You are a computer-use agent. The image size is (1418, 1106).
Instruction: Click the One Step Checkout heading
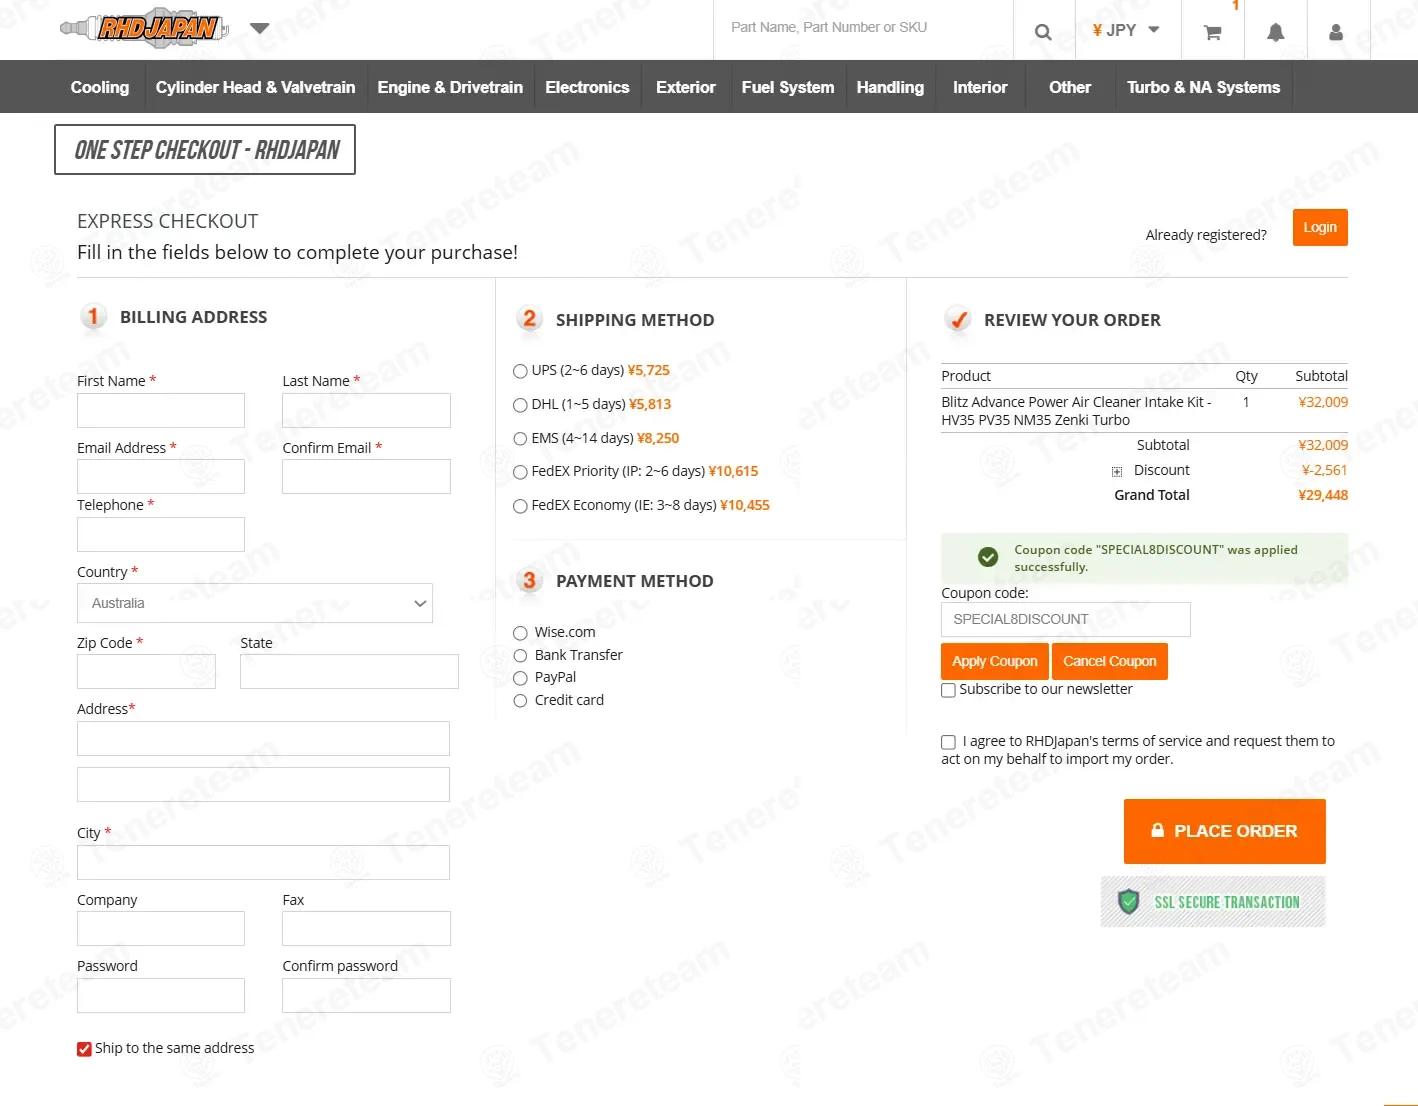pos(205,150)
